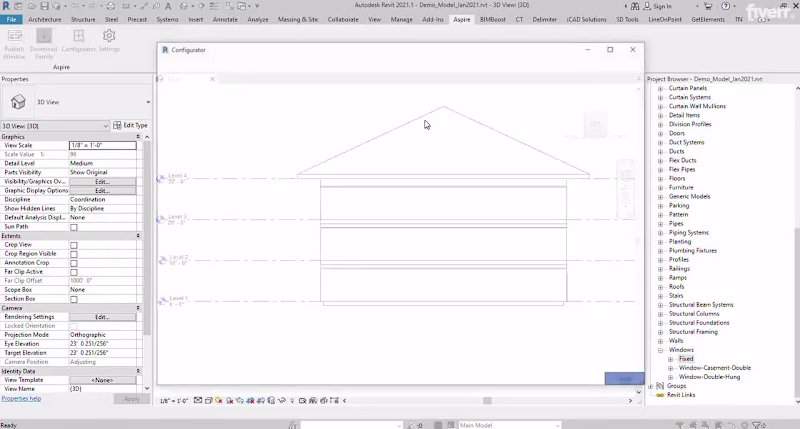Click the view scale 1/8" = 1'-0" in view control bar
The image size is (800, 429).
(174, 401)
